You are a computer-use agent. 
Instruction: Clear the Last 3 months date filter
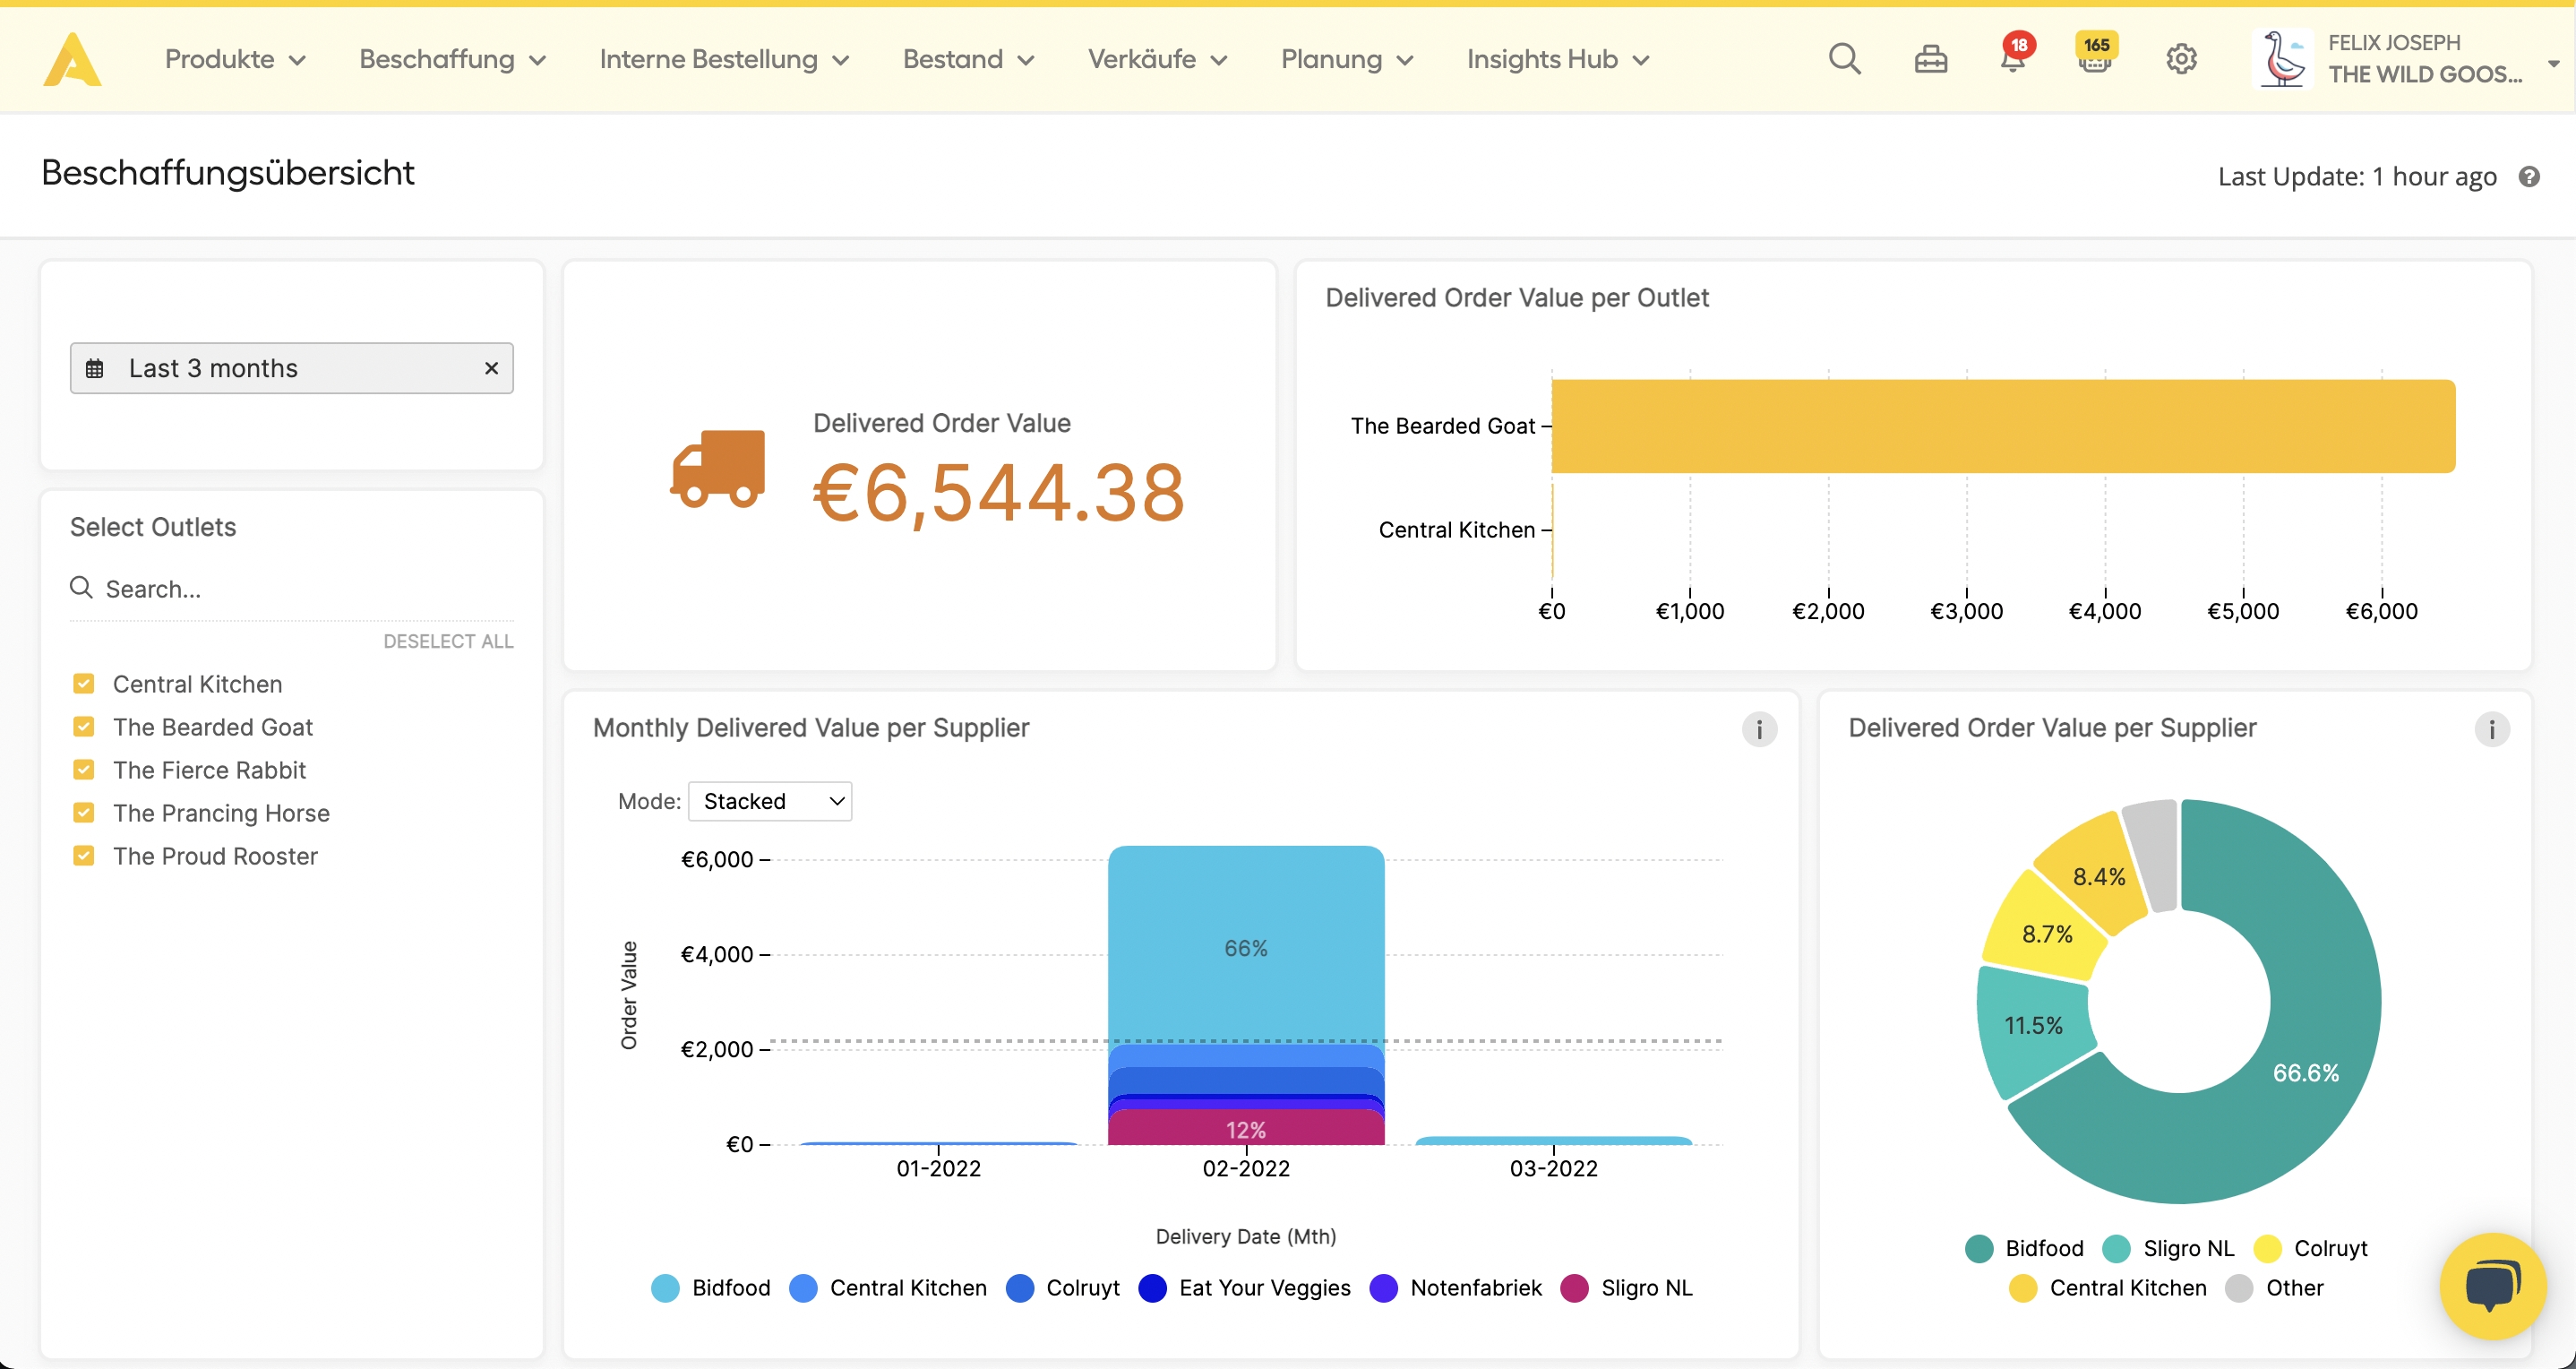pos(491,368)
